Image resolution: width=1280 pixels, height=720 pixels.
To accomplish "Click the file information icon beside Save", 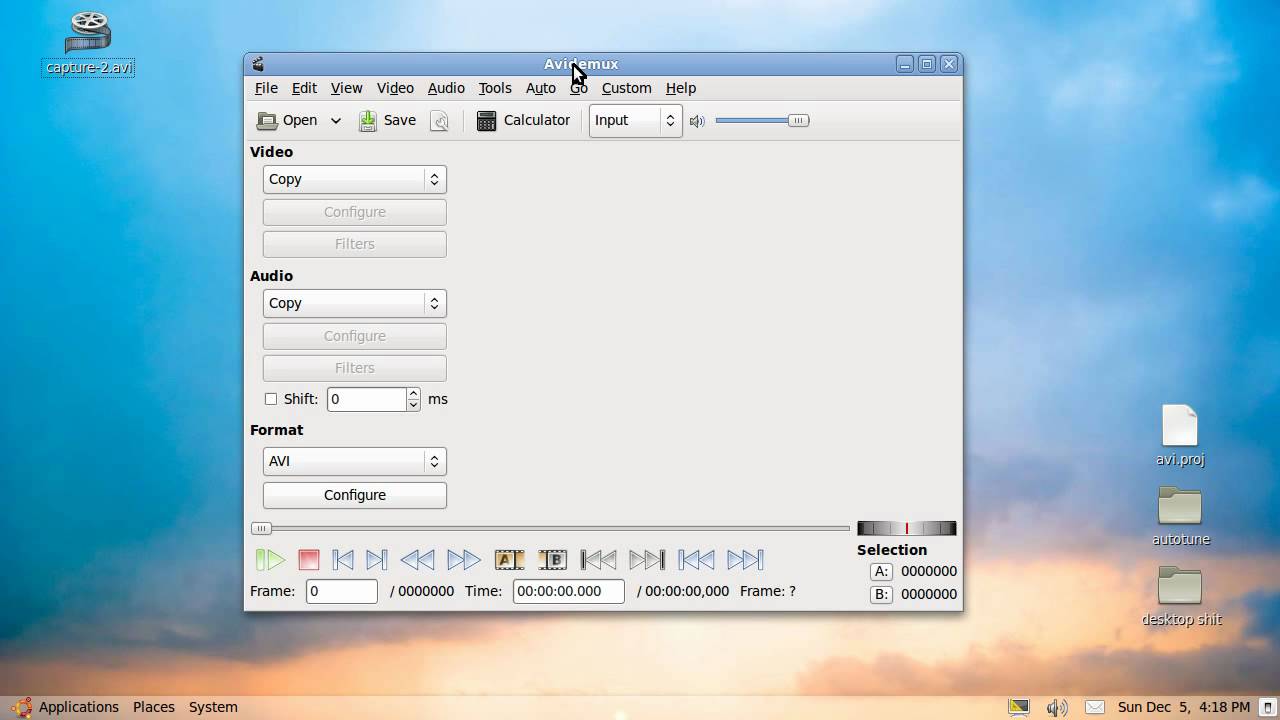I will (439, 121).
